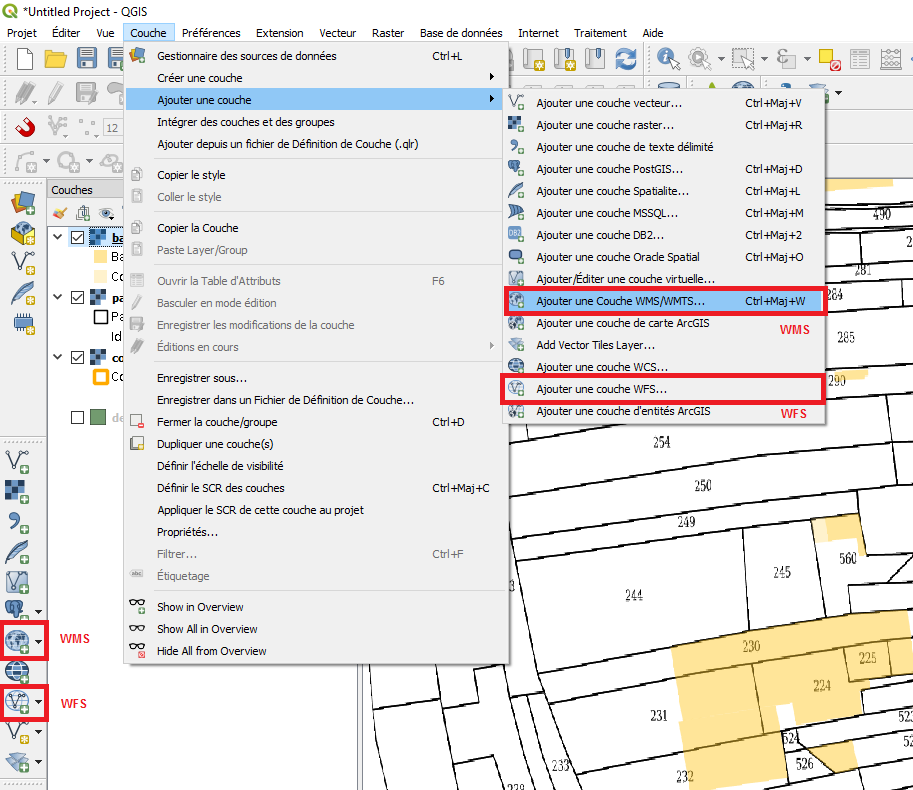Click the snapping tolerance field showing 12
The width and height of the screenshot is (913, 790).
coord(112,127)
